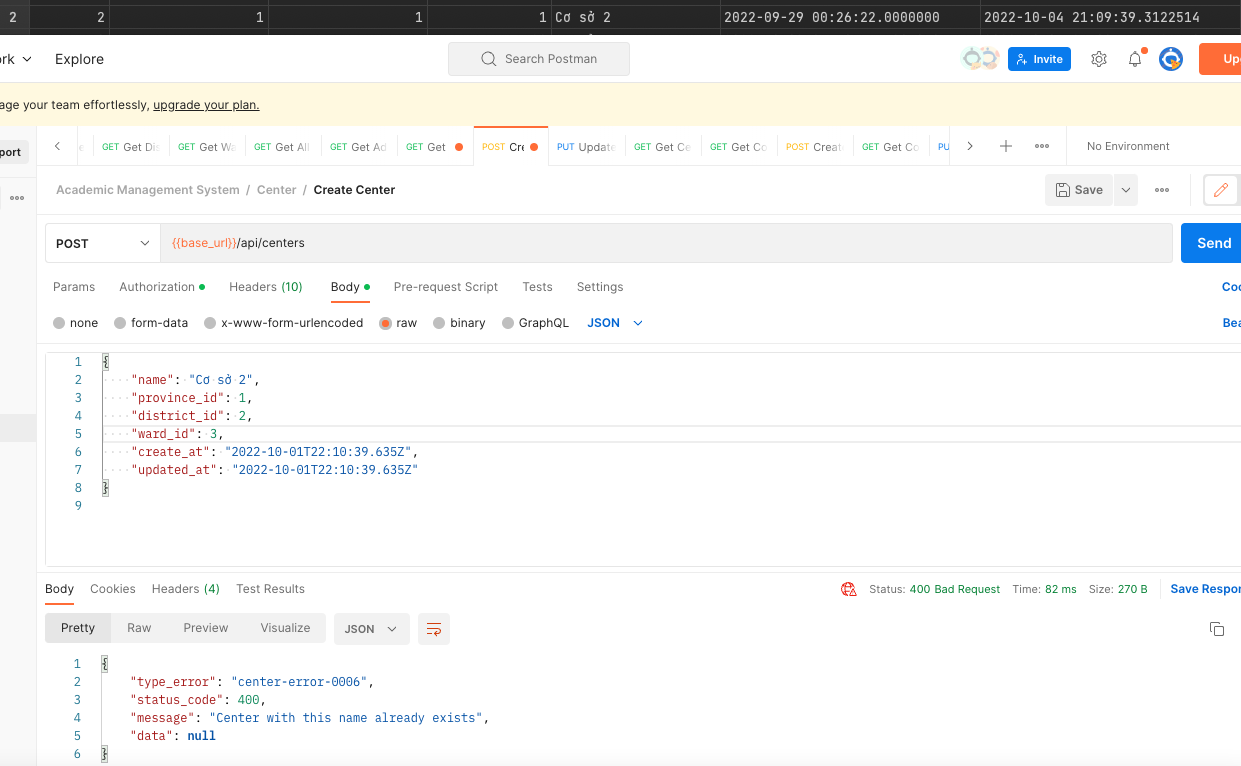
Task: Switch to the Headers (10) tab
Action: pyautogui.click(x=266, y=287)
